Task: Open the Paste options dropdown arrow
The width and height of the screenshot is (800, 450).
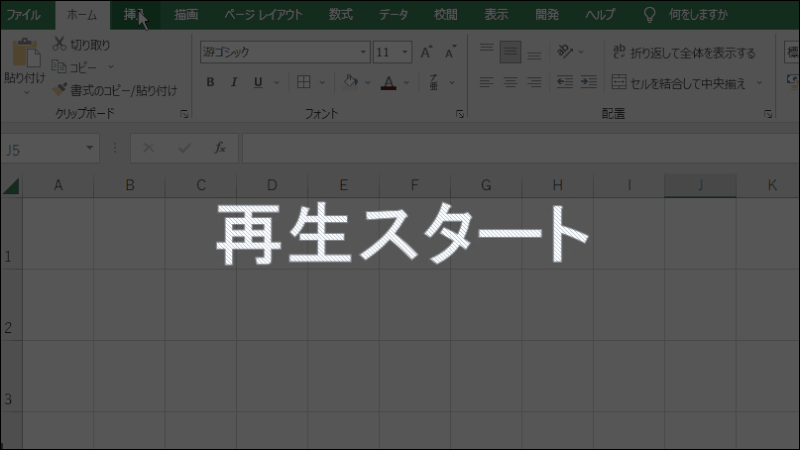Action: click(27, 93)
